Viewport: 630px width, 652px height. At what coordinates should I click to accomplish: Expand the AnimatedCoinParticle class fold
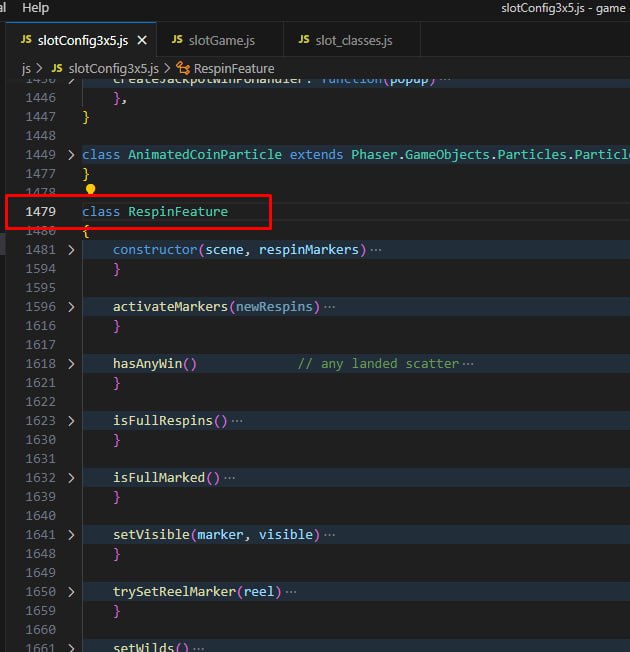(72, 155)
